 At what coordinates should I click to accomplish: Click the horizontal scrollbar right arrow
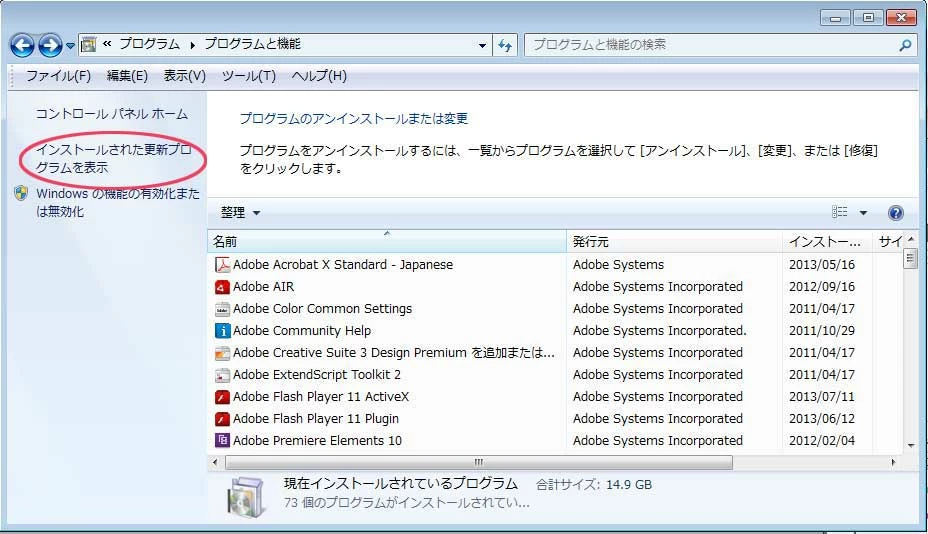click(x=893, y=462)
